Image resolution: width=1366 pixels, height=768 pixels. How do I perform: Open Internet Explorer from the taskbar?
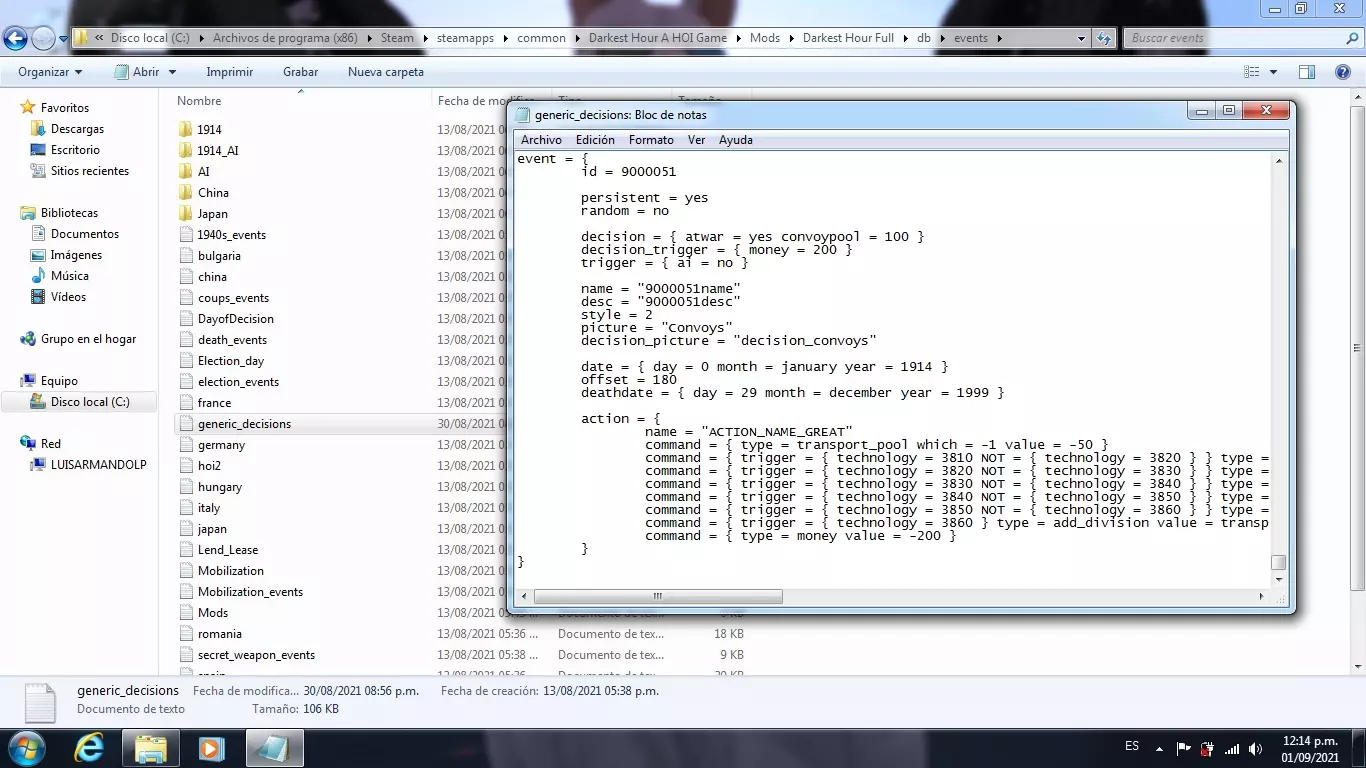[90, 747]
